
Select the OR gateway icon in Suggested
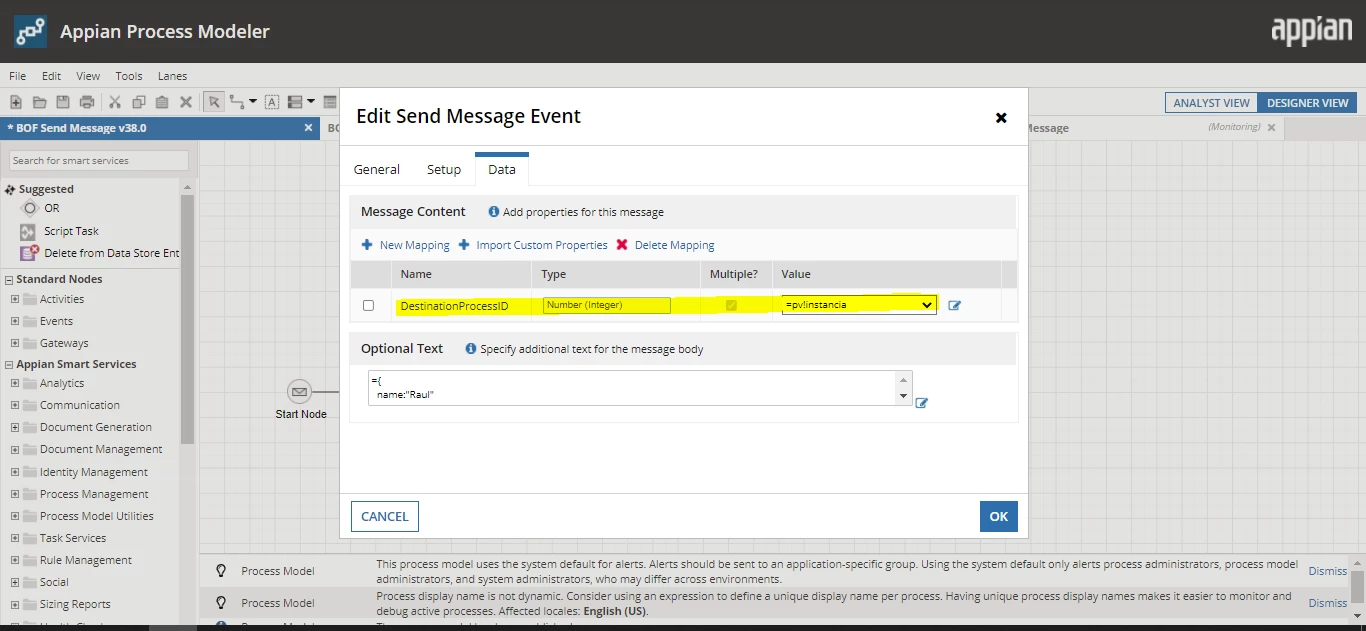click(x=28, y=208)
